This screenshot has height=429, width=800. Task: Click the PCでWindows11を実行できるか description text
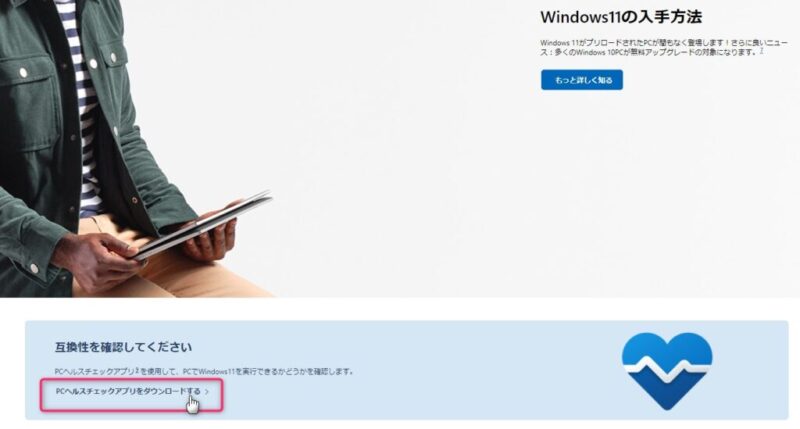(x=204, y=371)
